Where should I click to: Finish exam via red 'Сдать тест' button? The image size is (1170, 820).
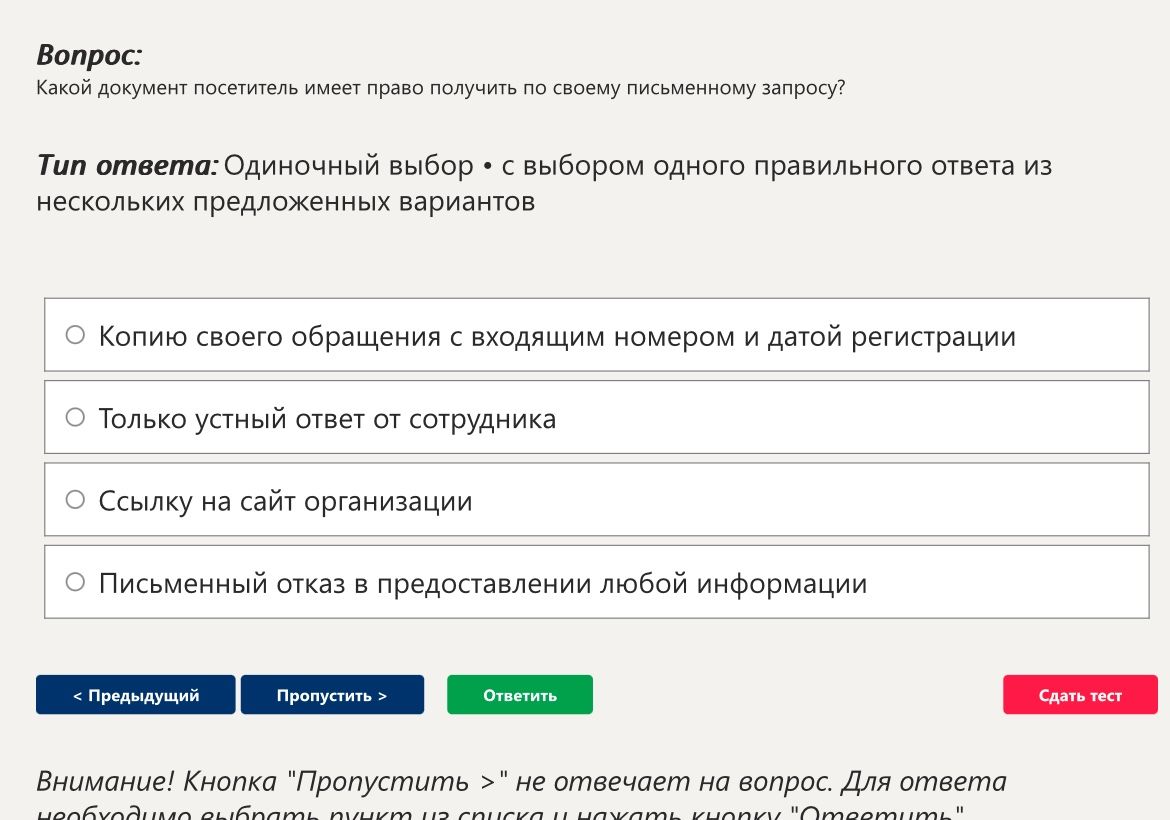pos(1080,695)
